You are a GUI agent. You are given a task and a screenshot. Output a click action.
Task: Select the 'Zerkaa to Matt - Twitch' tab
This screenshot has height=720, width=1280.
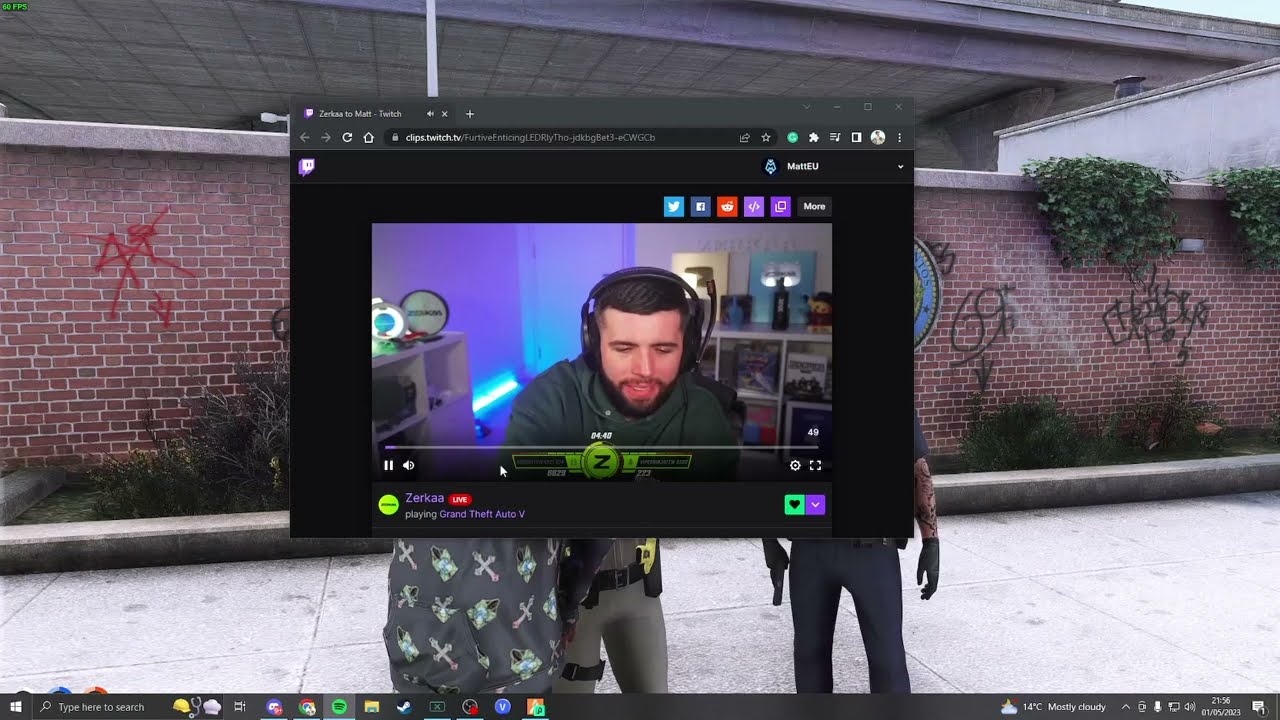pos(374,114)
